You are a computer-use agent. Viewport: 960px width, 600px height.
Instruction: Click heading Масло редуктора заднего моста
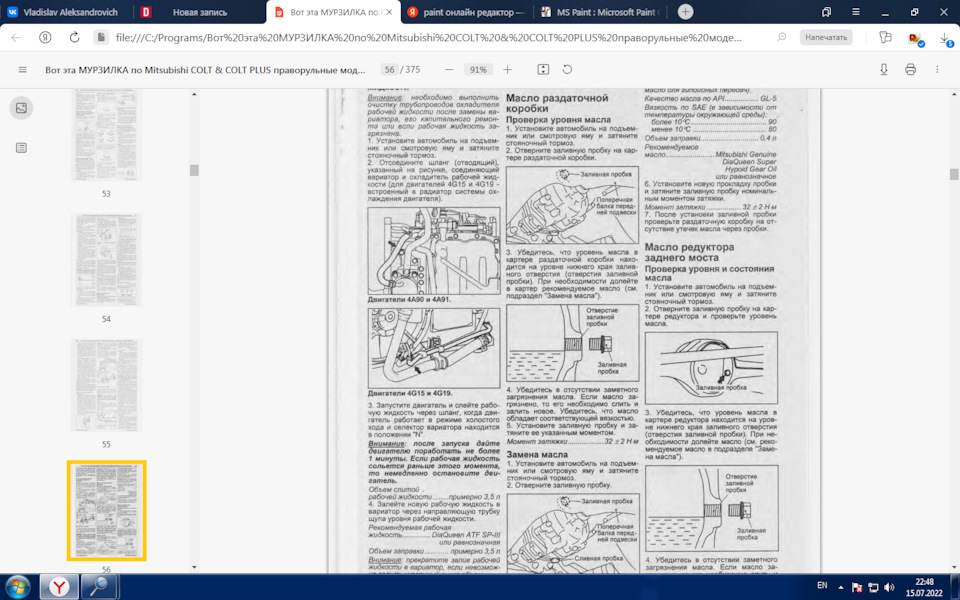(x=689, y=252)
